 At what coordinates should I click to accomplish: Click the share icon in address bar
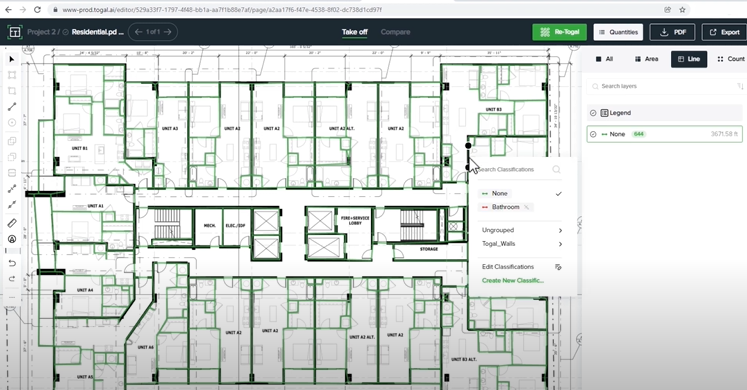667,10
